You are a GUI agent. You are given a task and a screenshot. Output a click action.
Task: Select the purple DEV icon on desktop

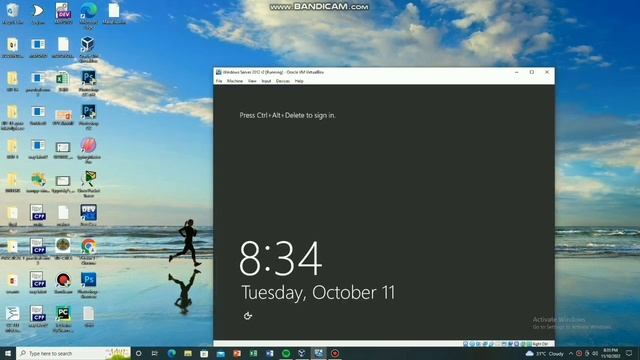pyautogui.click(x=63, y=13)
